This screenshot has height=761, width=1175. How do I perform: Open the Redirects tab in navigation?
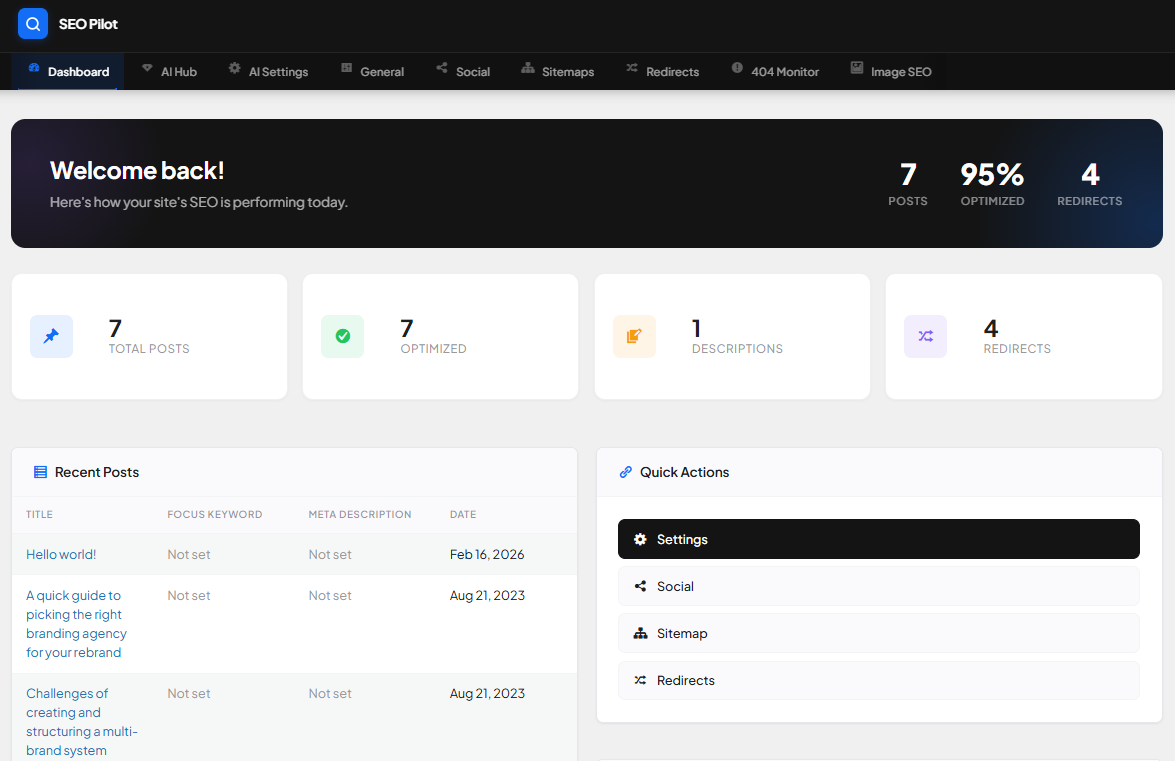[x=662, y=71]
